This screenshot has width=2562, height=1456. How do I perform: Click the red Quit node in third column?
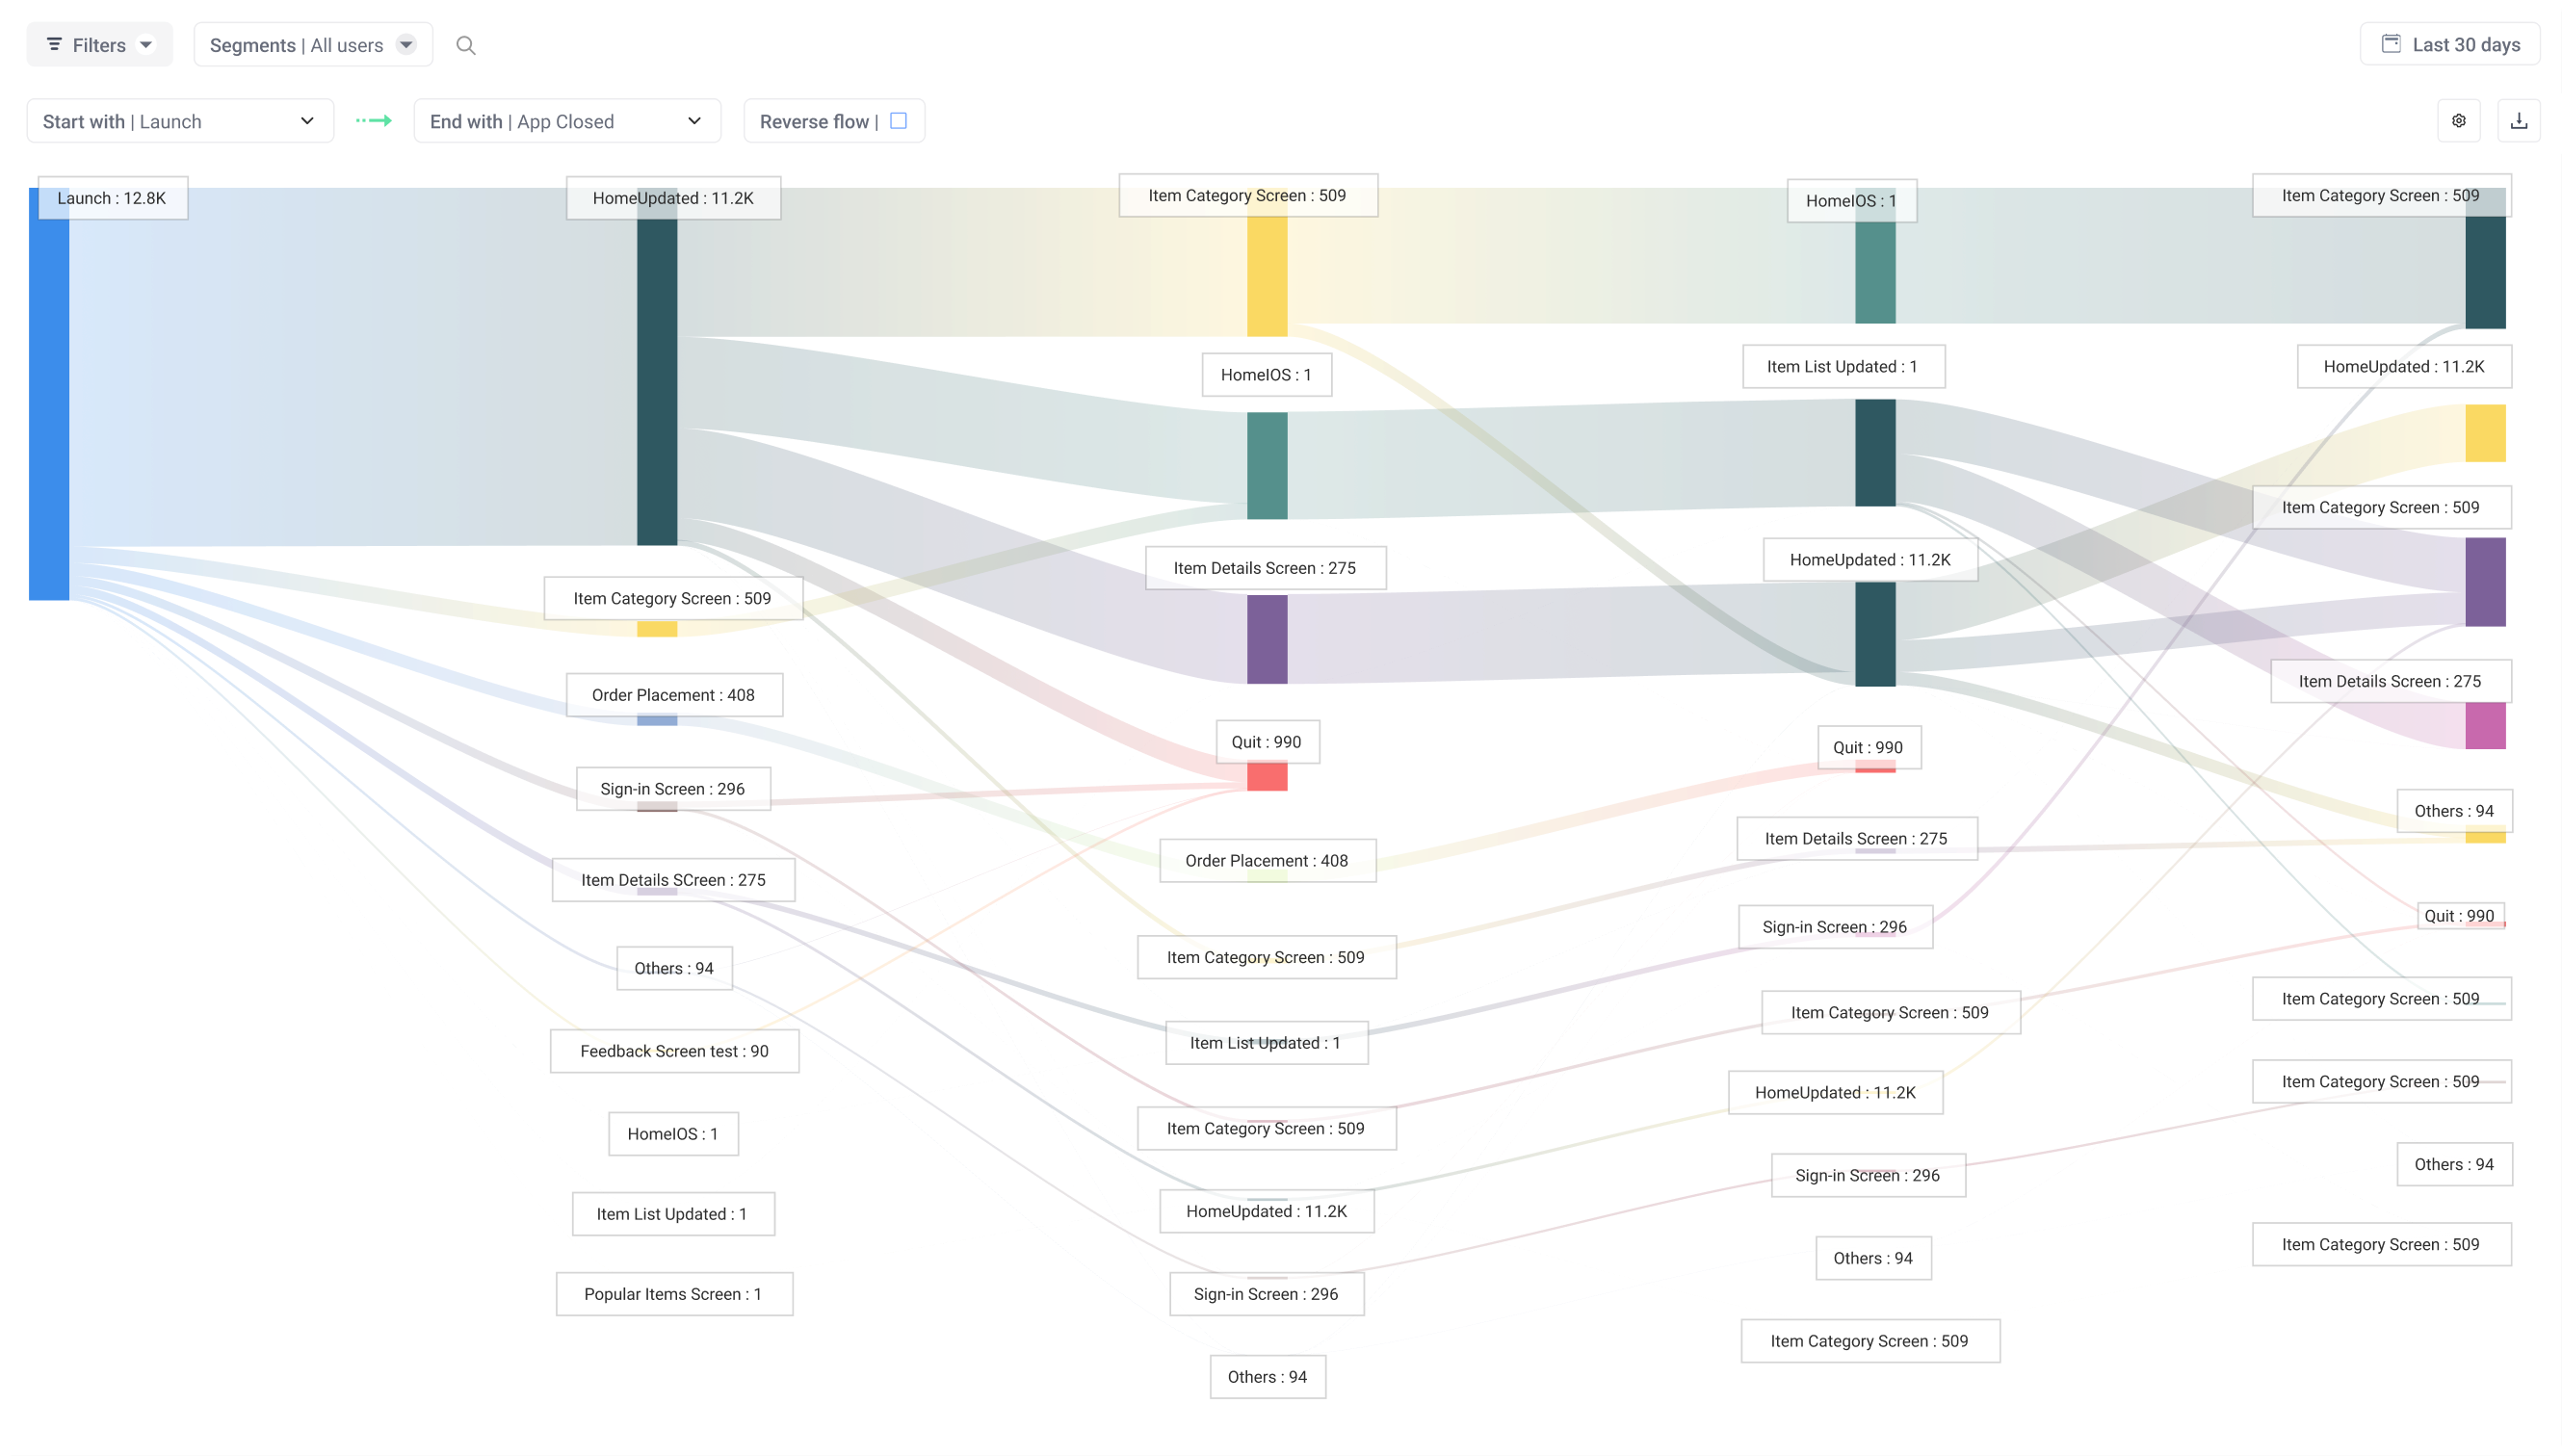1266,776
